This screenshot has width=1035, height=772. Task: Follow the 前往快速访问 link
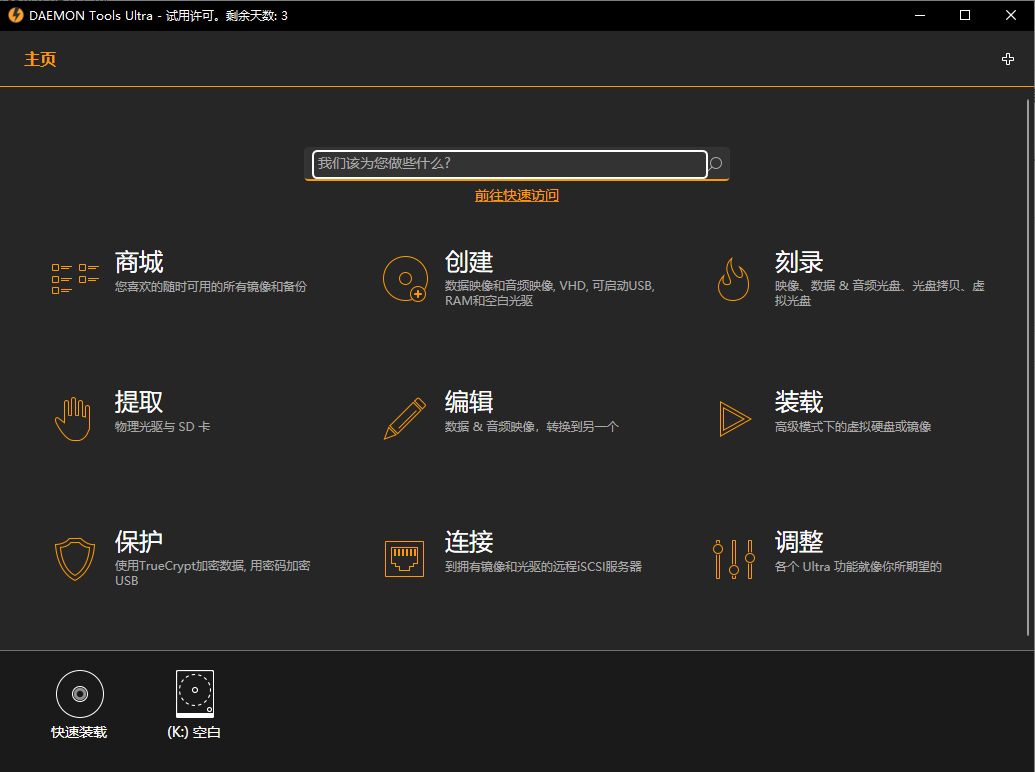coord(517,195)
